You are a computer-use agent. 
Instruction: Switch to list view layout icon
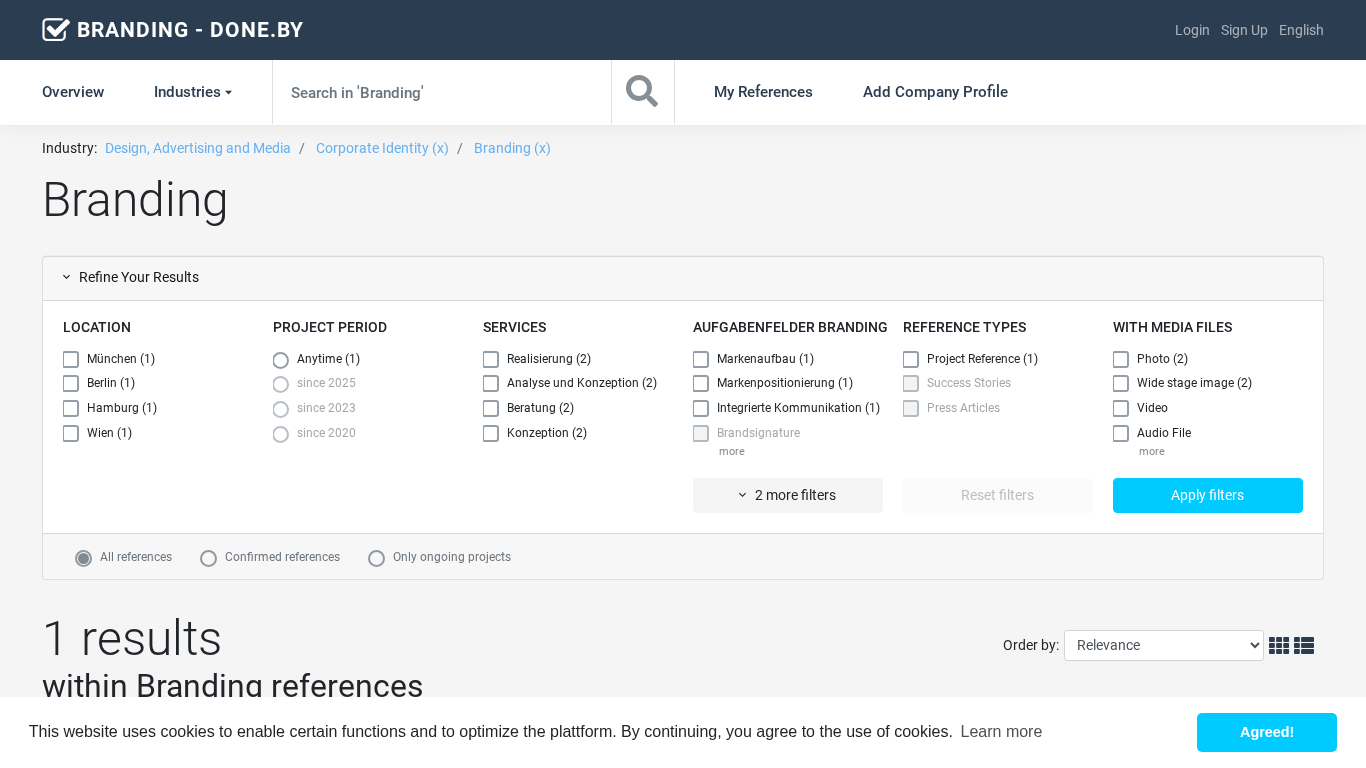tap(1303, 646)
